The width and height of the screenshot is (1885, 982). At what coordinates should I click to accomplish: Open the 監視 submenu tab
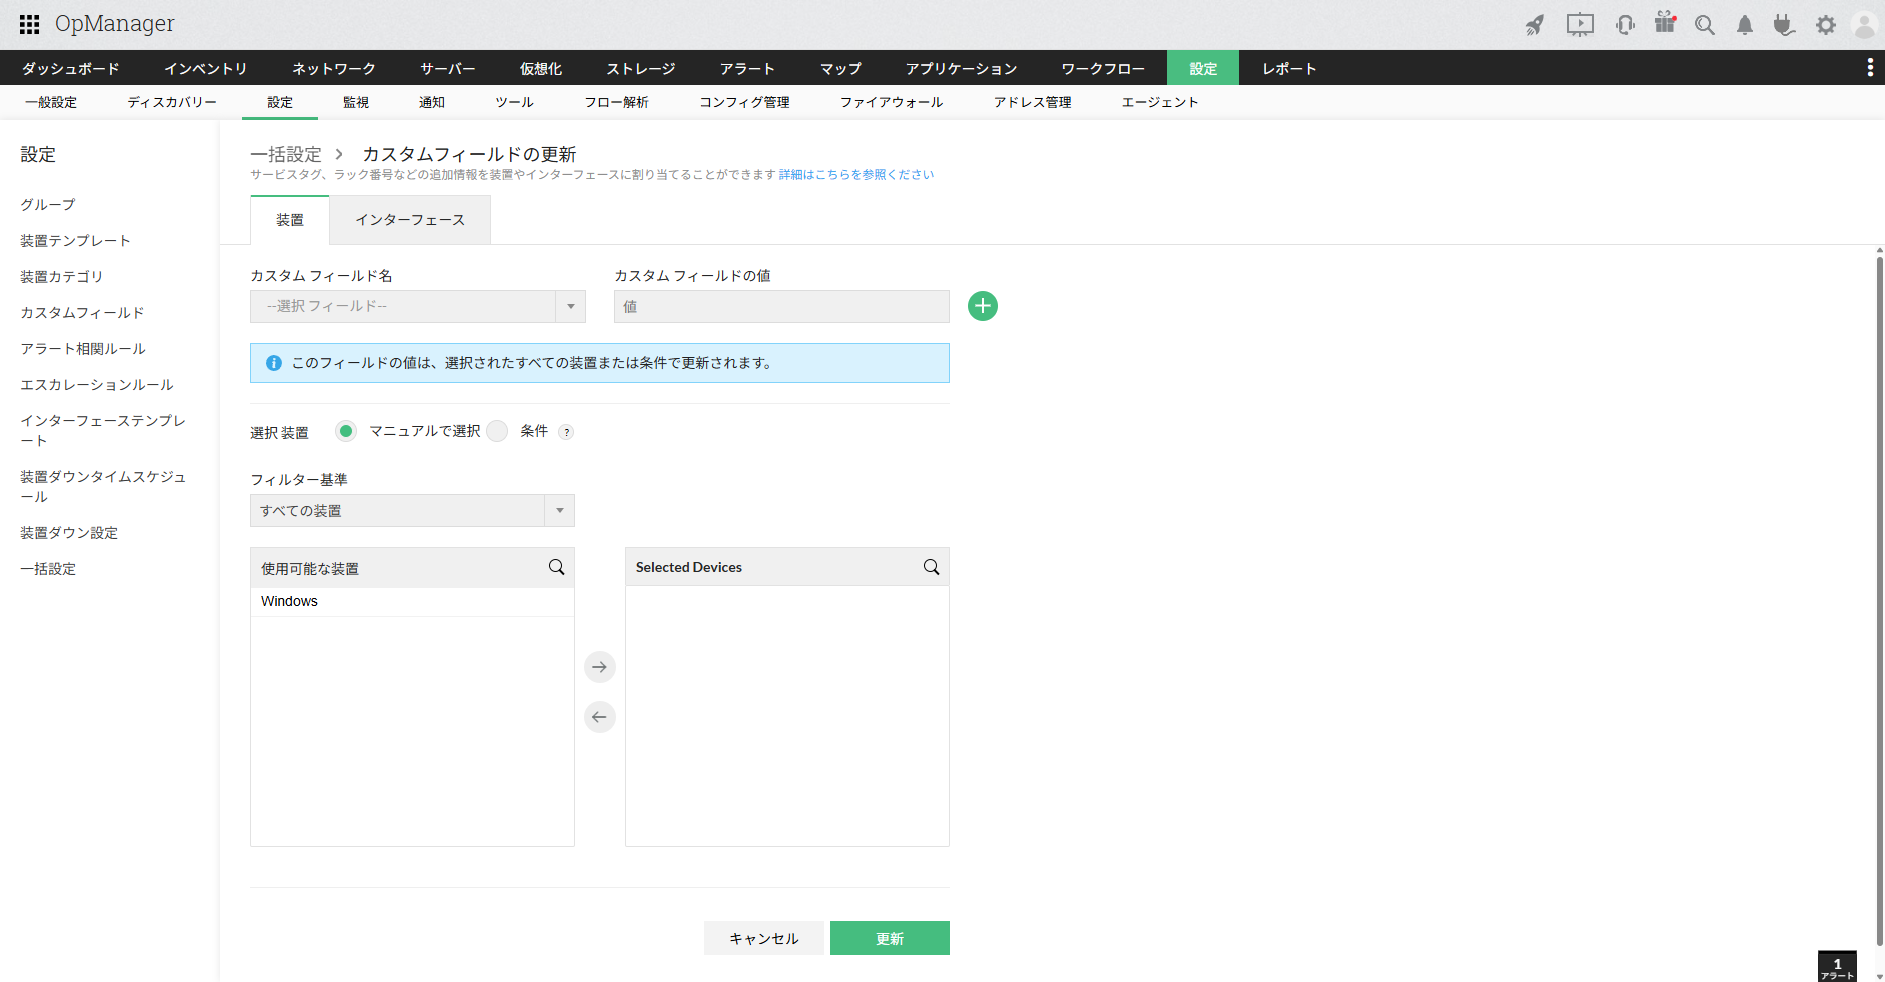(356, 102)
